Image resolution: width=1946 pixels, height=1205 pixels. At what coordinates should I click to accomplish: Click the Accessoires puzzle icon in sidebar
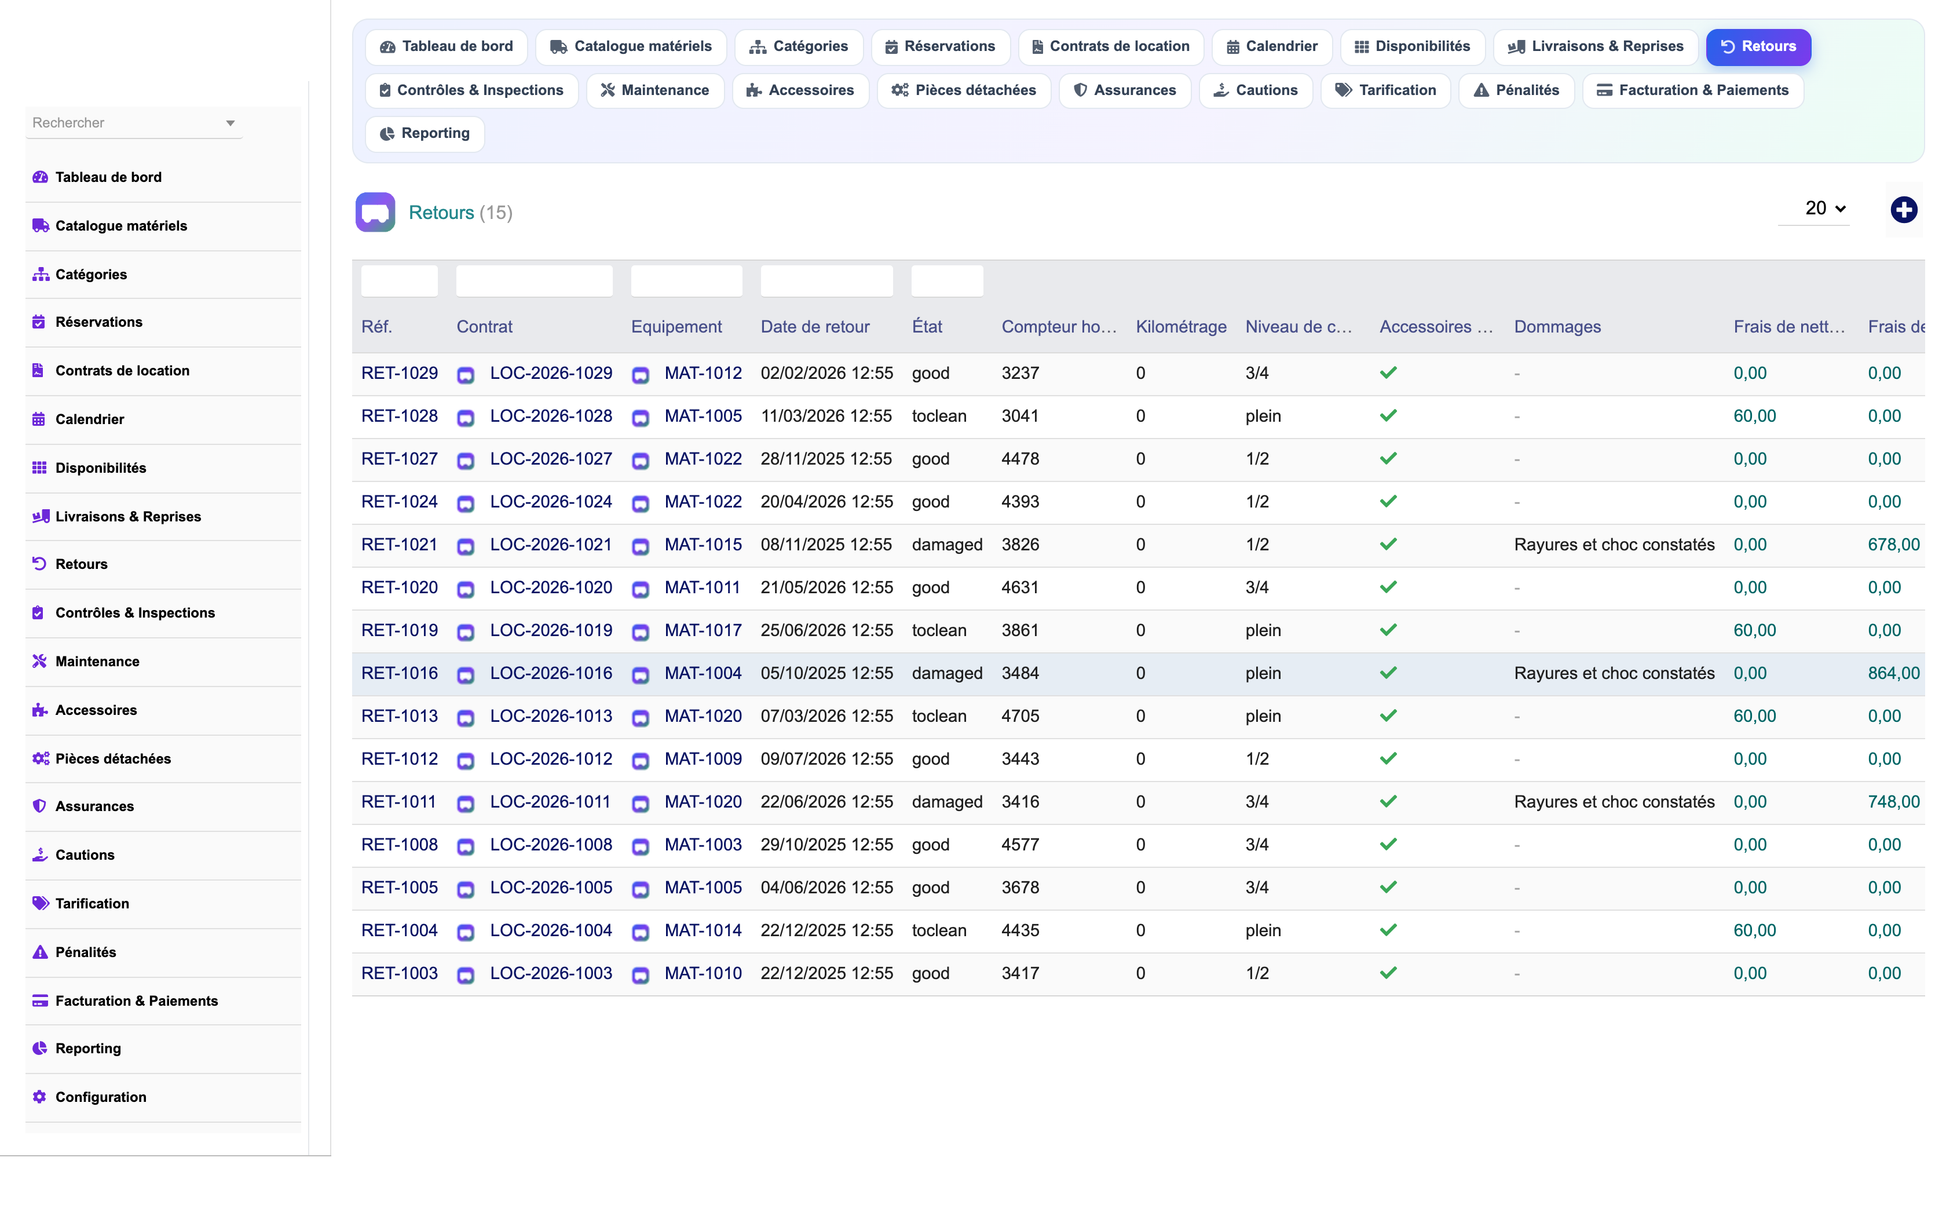point(39,710)
